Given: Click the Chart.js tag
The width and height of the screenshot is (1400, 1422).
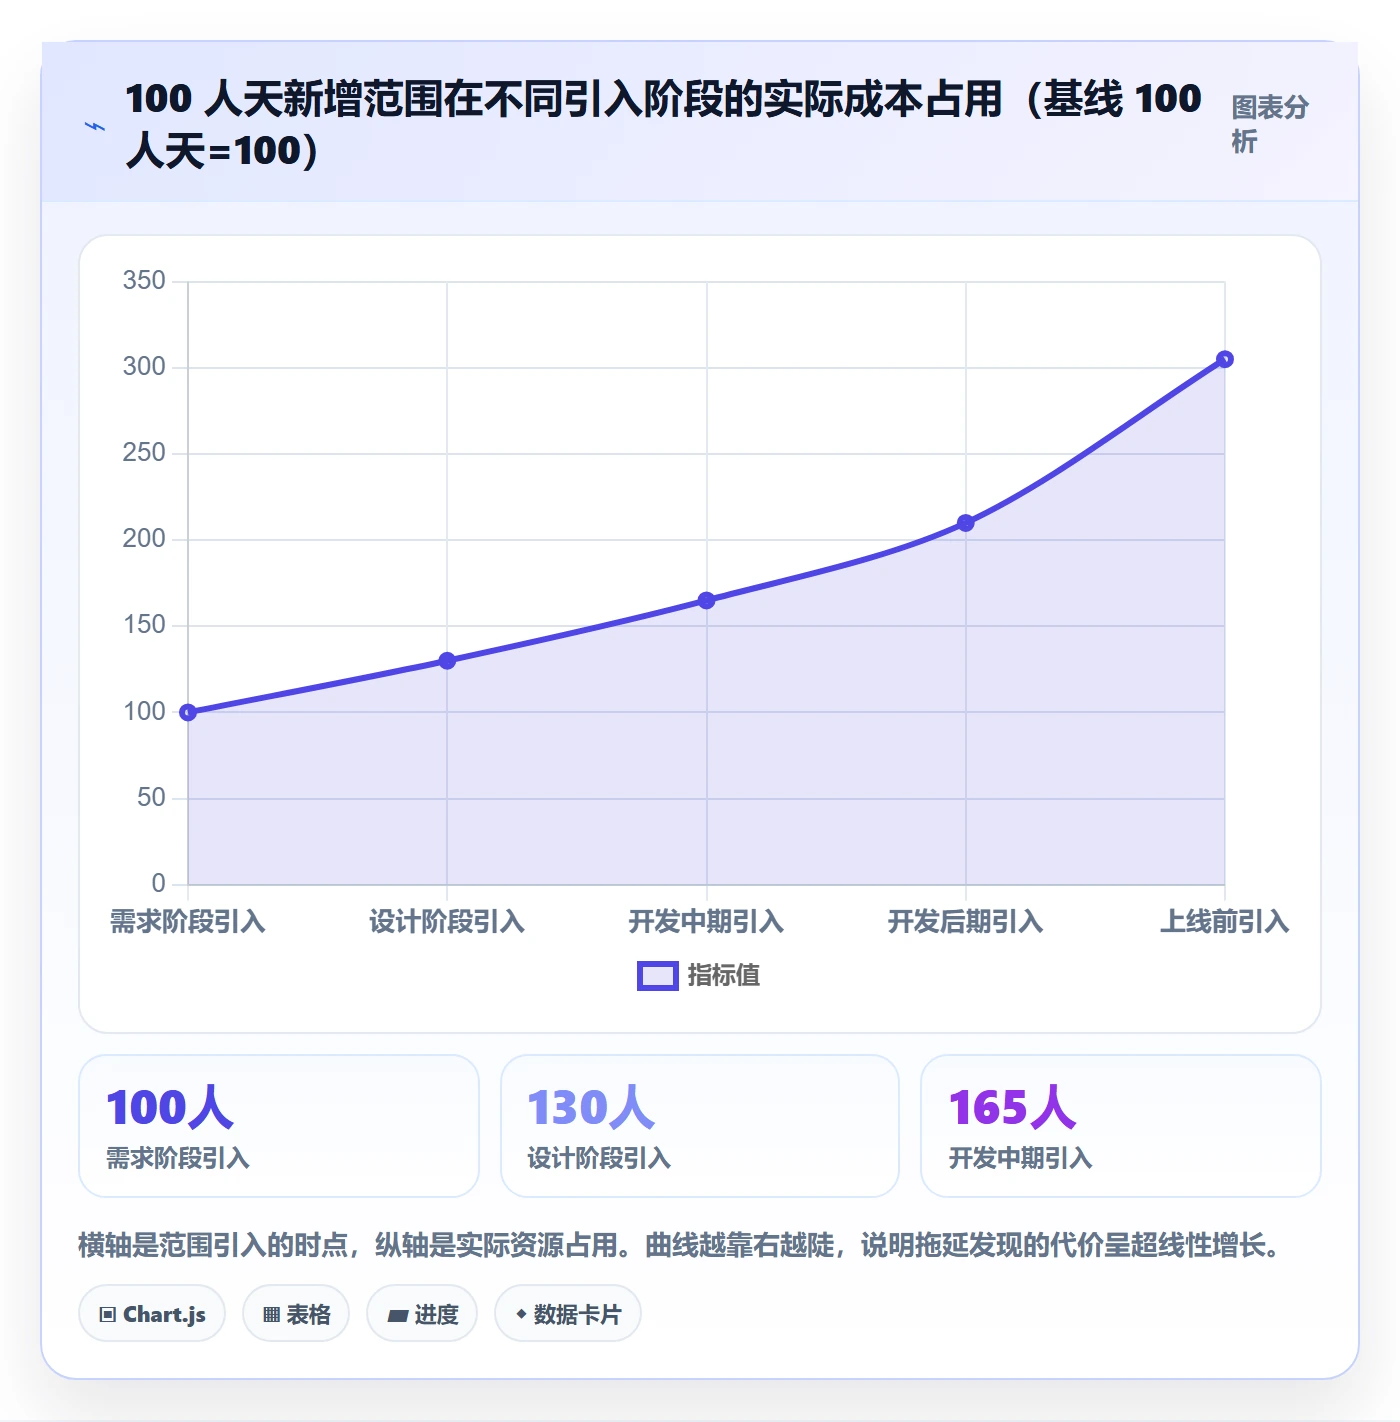Looking at the screenshot, I should 152,1314.
